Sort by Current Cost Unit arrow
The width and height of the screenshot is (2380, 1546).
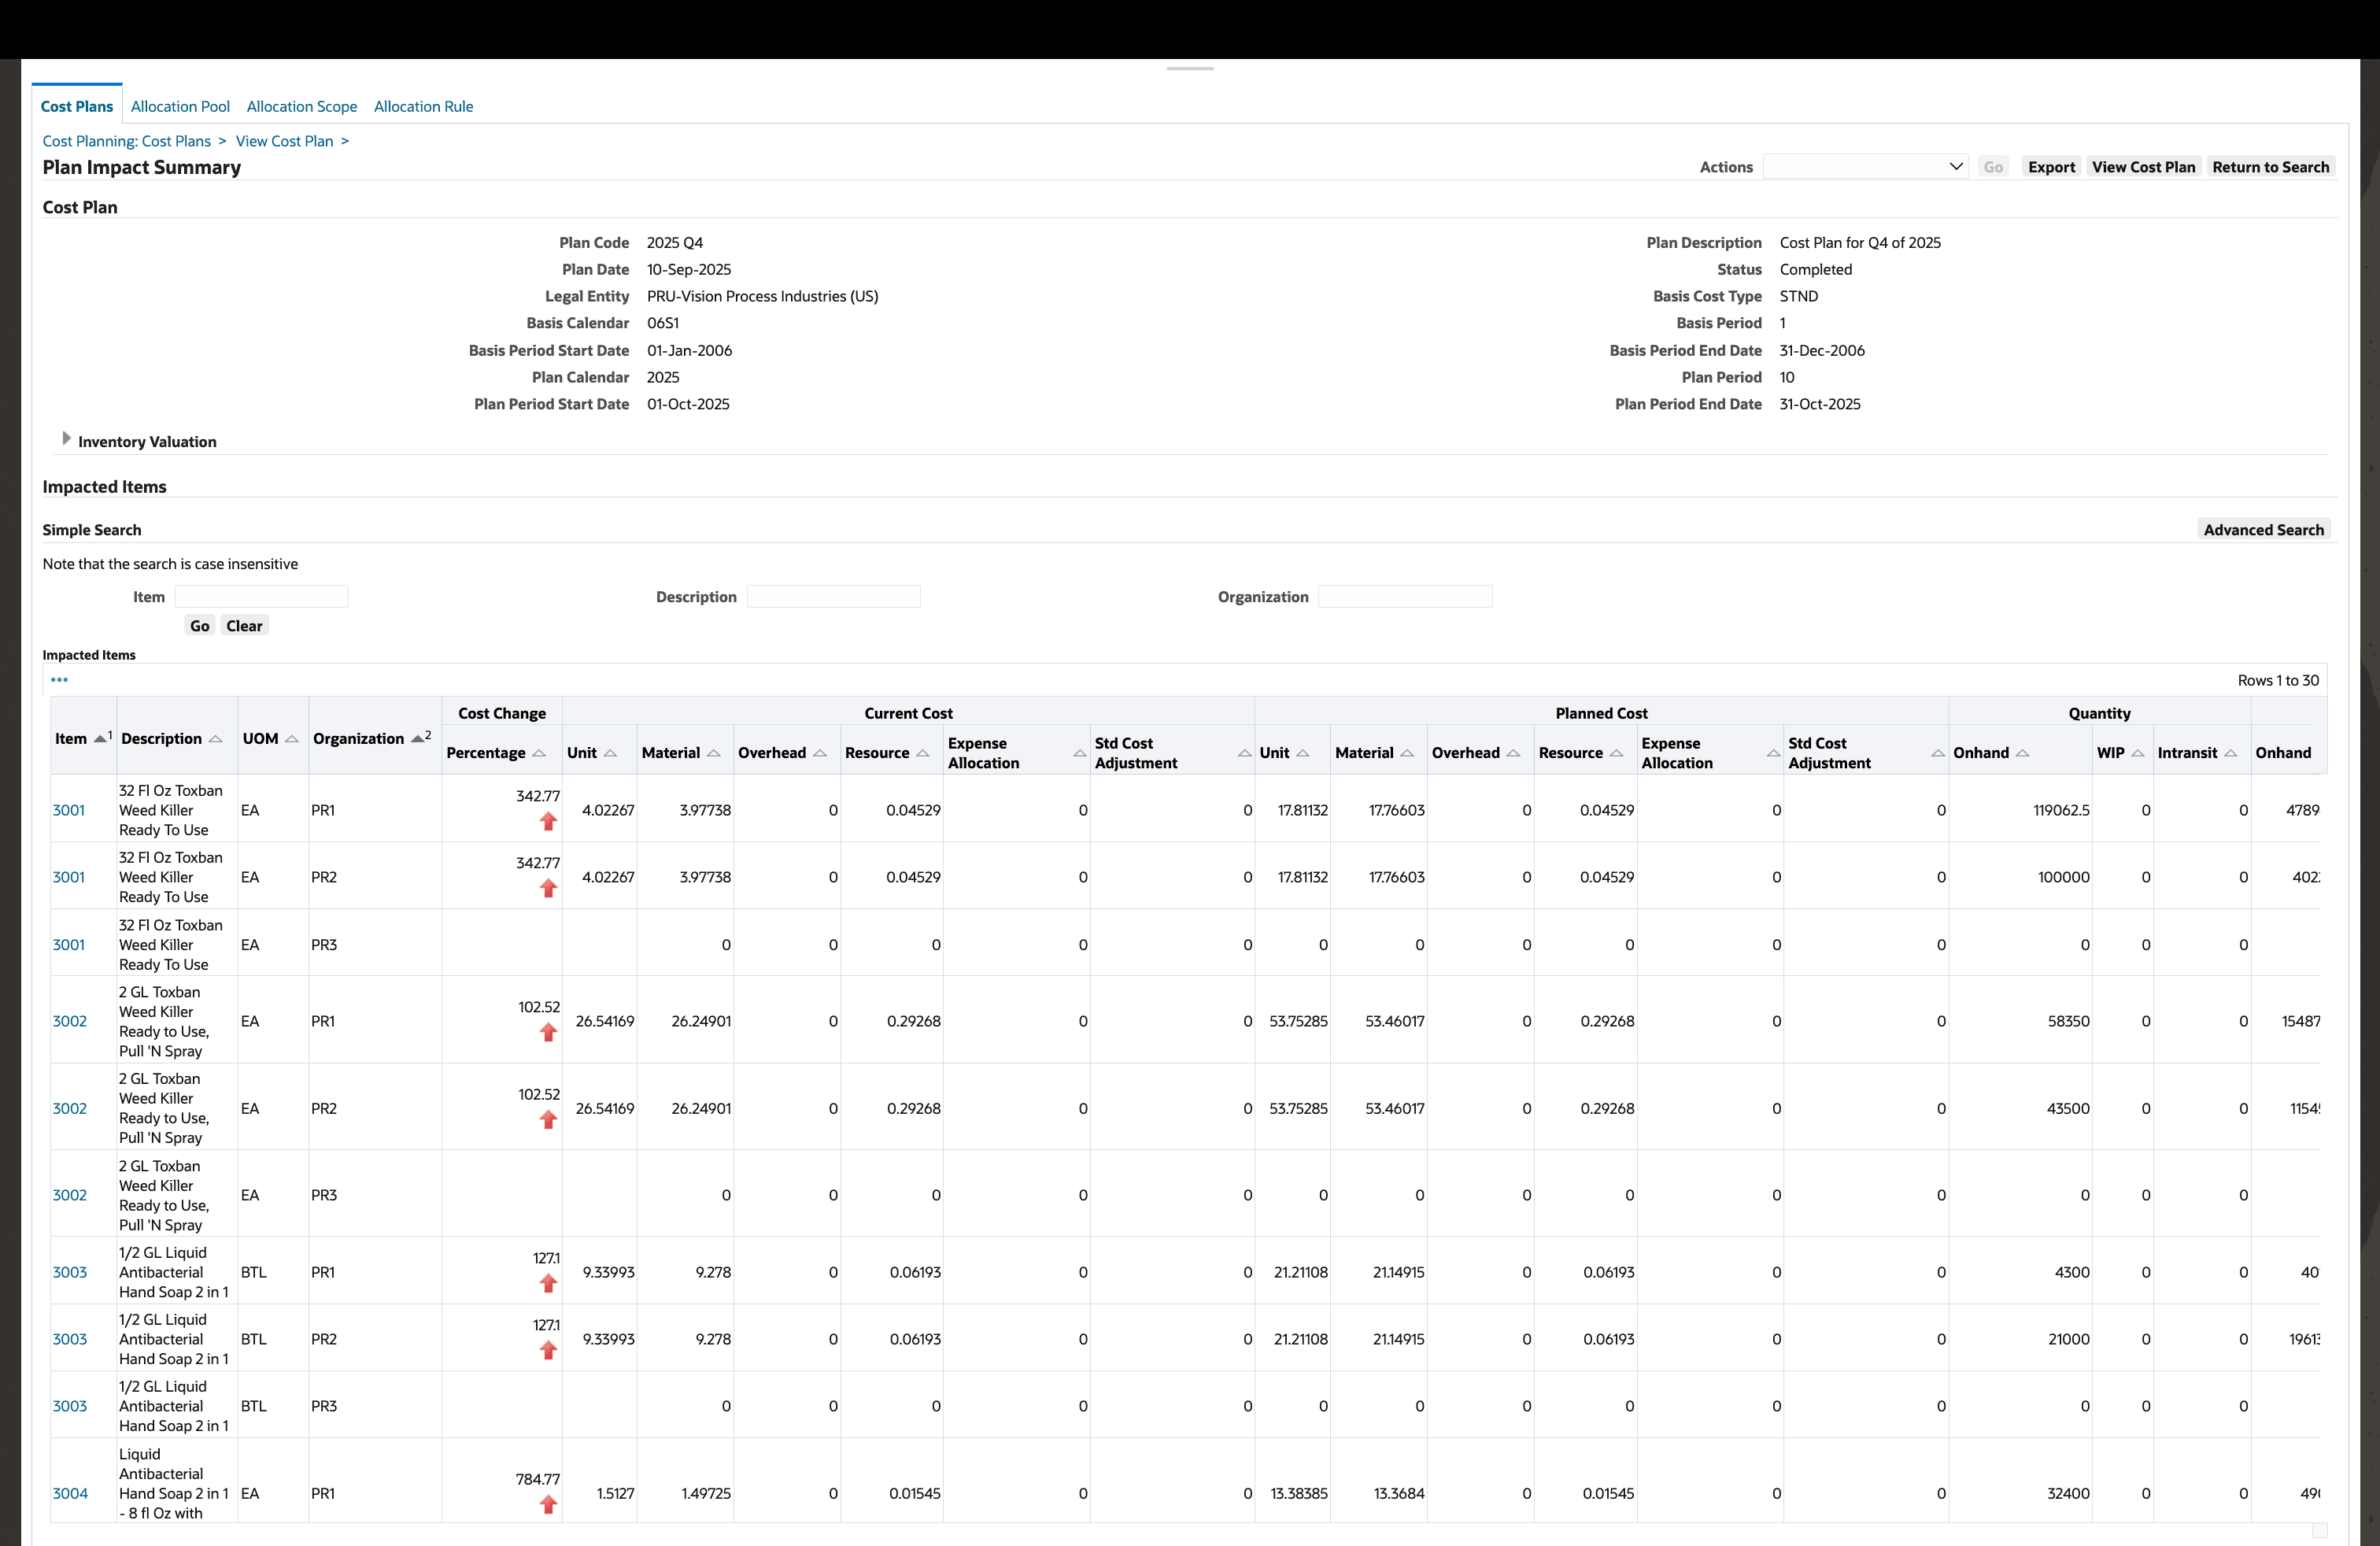click(x=610, y=753)
